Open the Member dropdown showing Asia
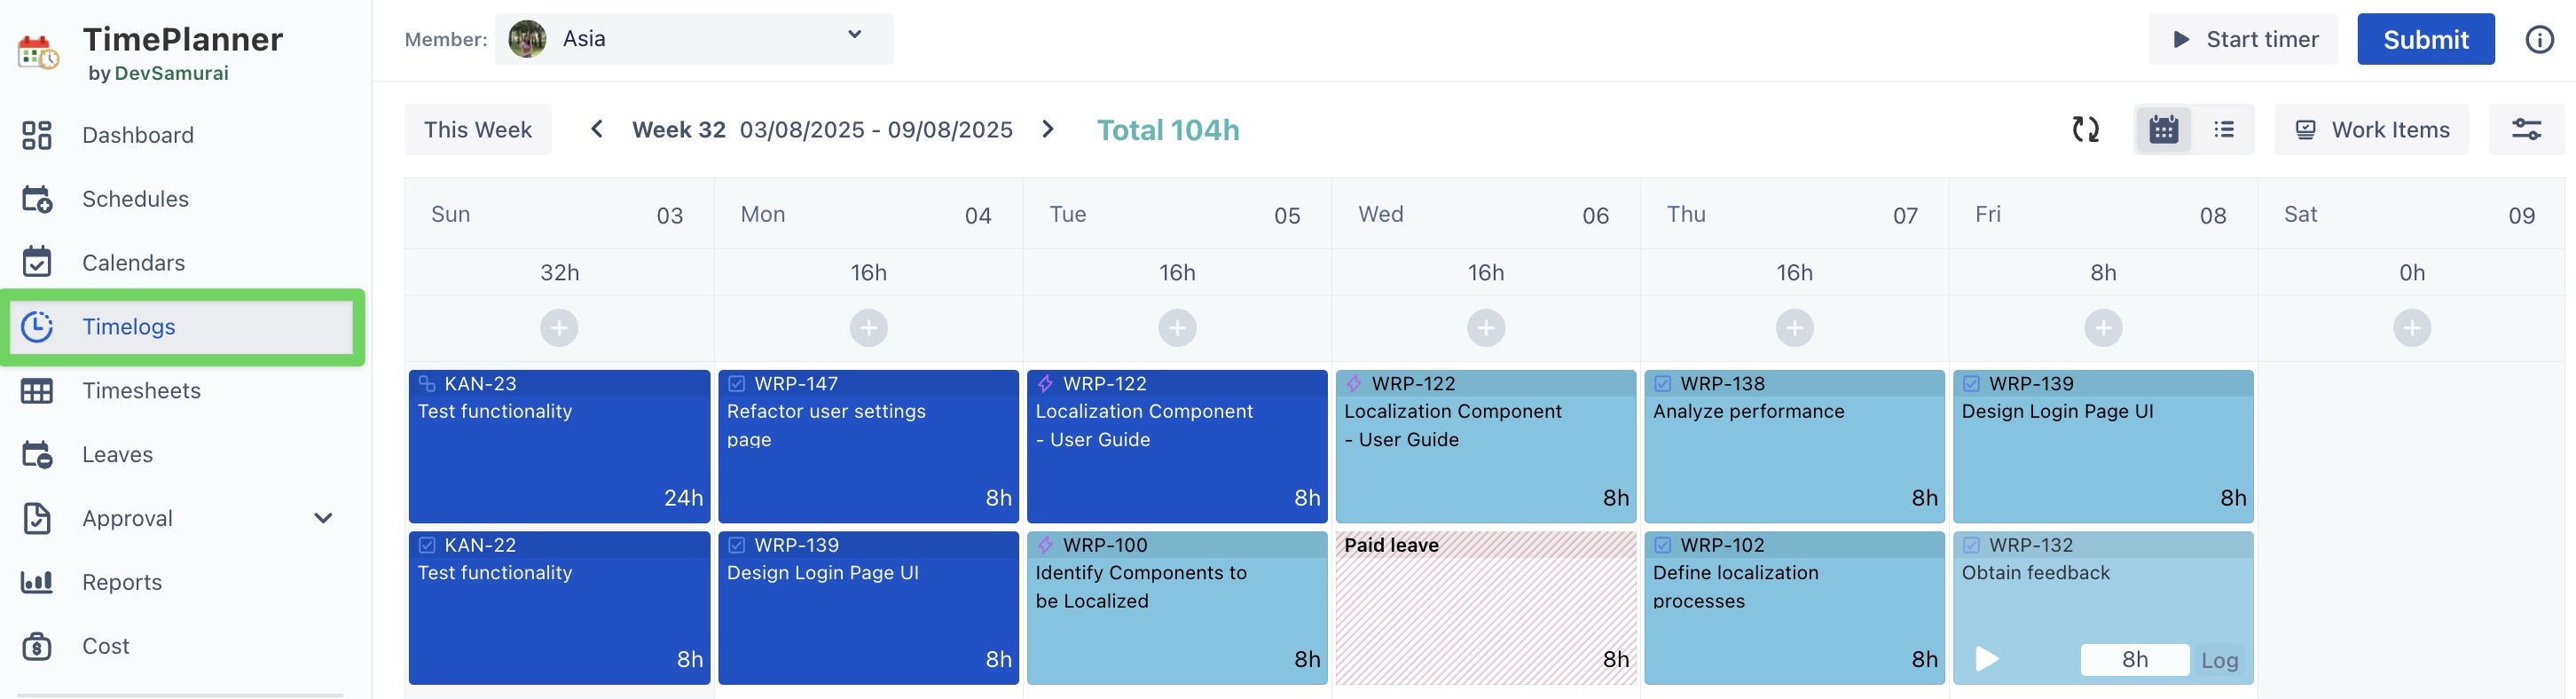2576x699 pixels. [693, 39]
